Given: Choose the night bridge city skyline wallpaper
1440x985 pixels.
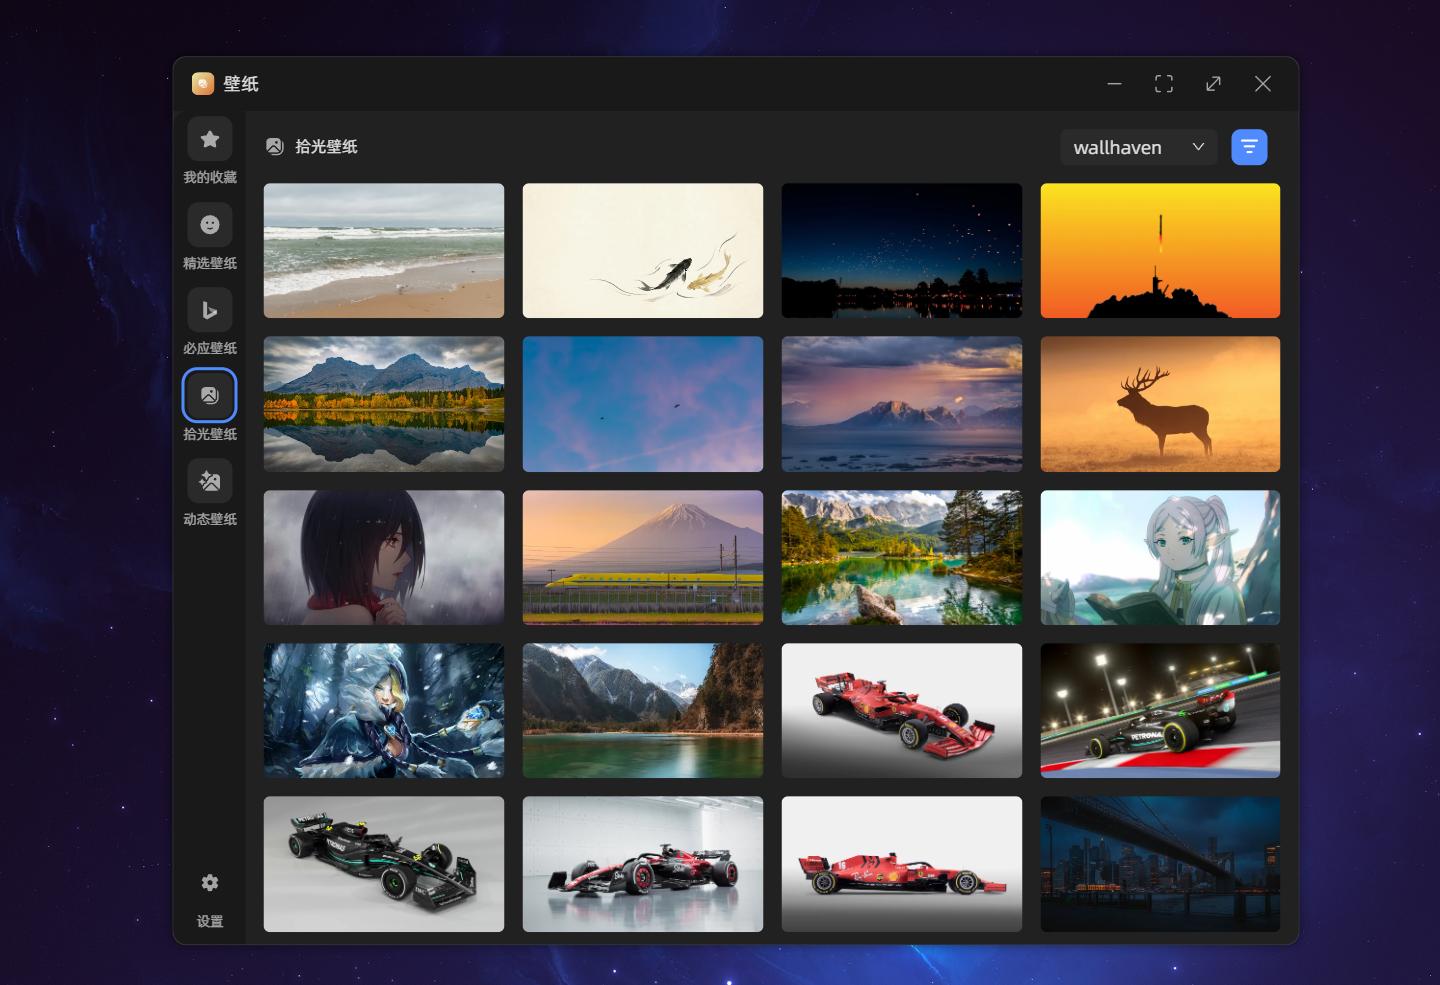Looking at the screenshot, I should tap(1160, 864).
